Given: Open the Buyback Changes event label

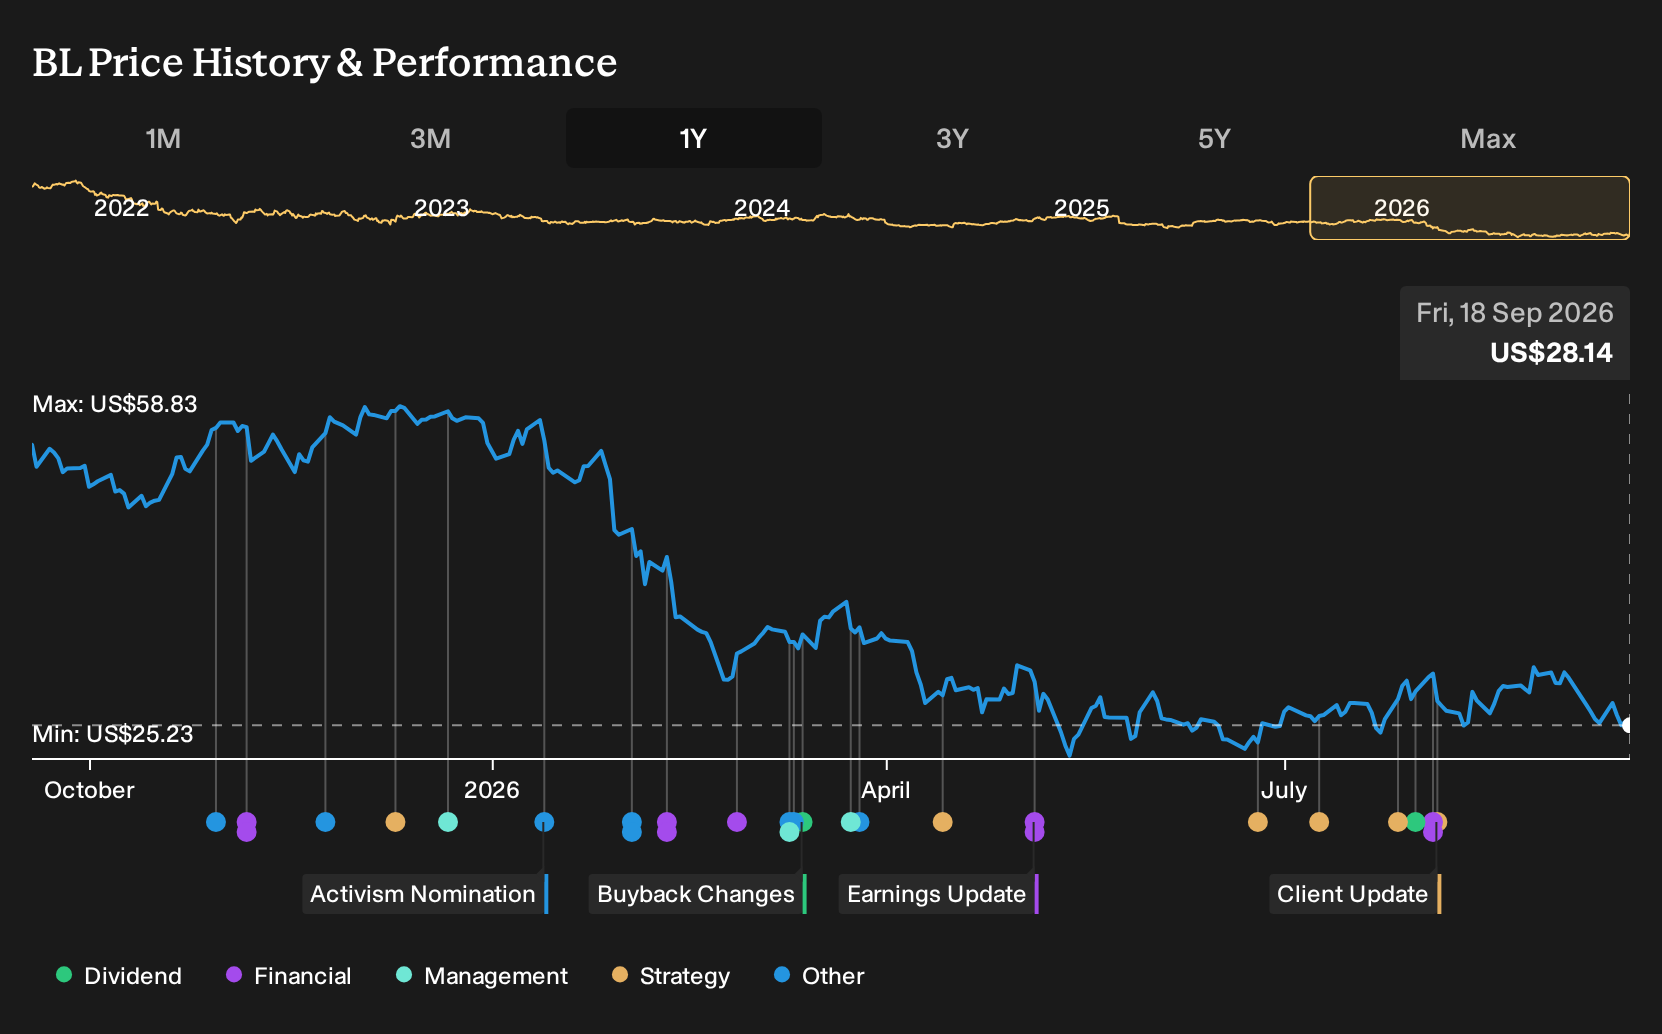Looking at the screenshot, I should [697, 894].
